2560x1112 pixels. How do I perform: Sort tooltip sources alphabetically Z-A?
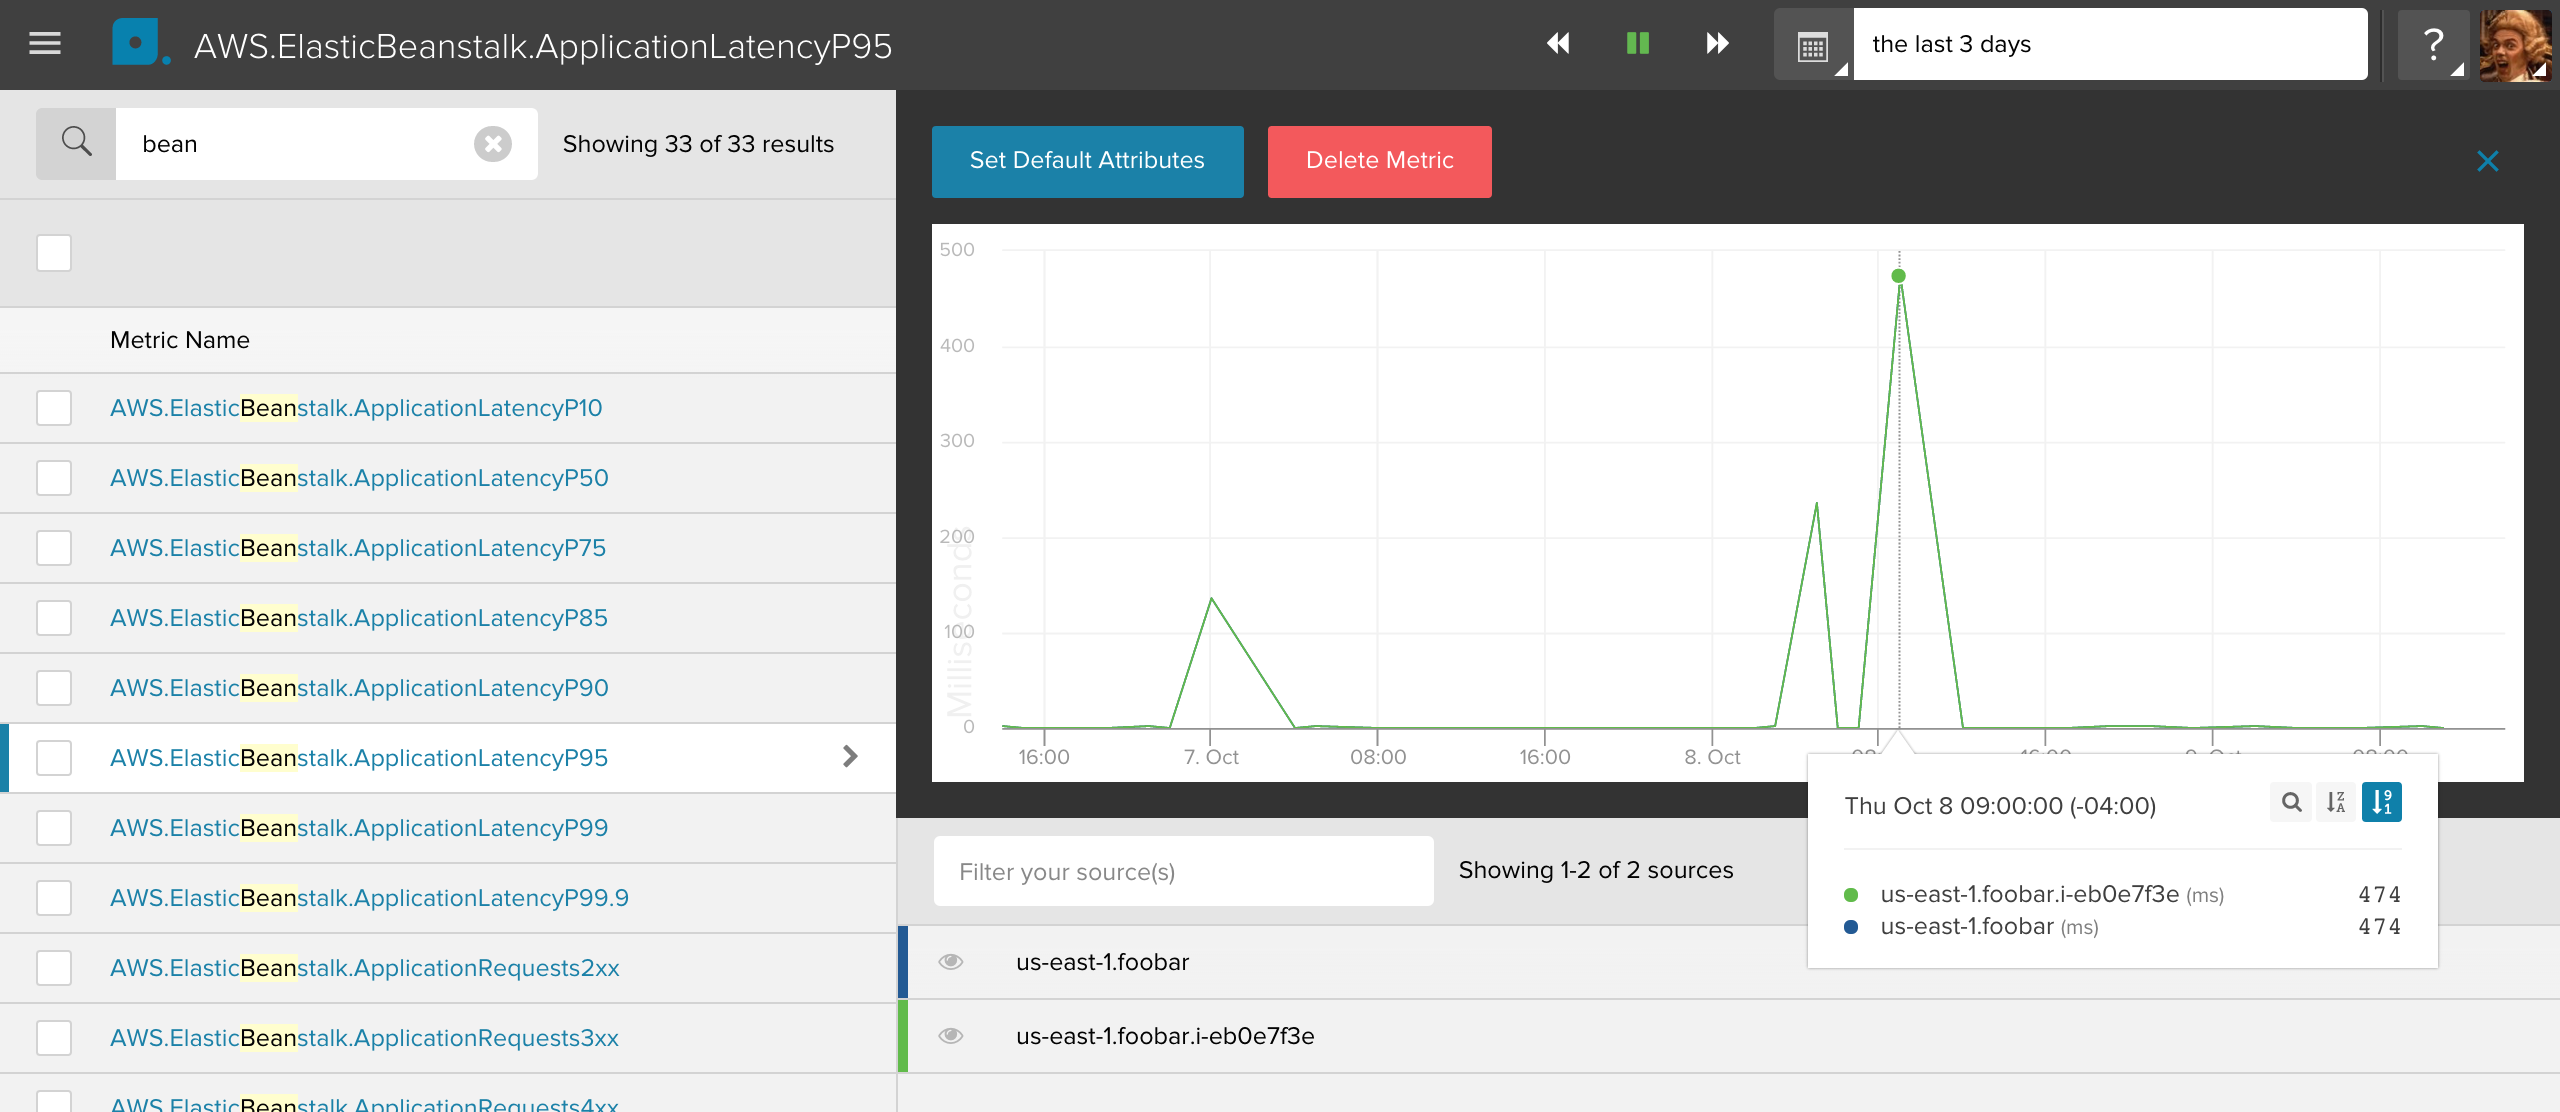[x=2336, y=802]
